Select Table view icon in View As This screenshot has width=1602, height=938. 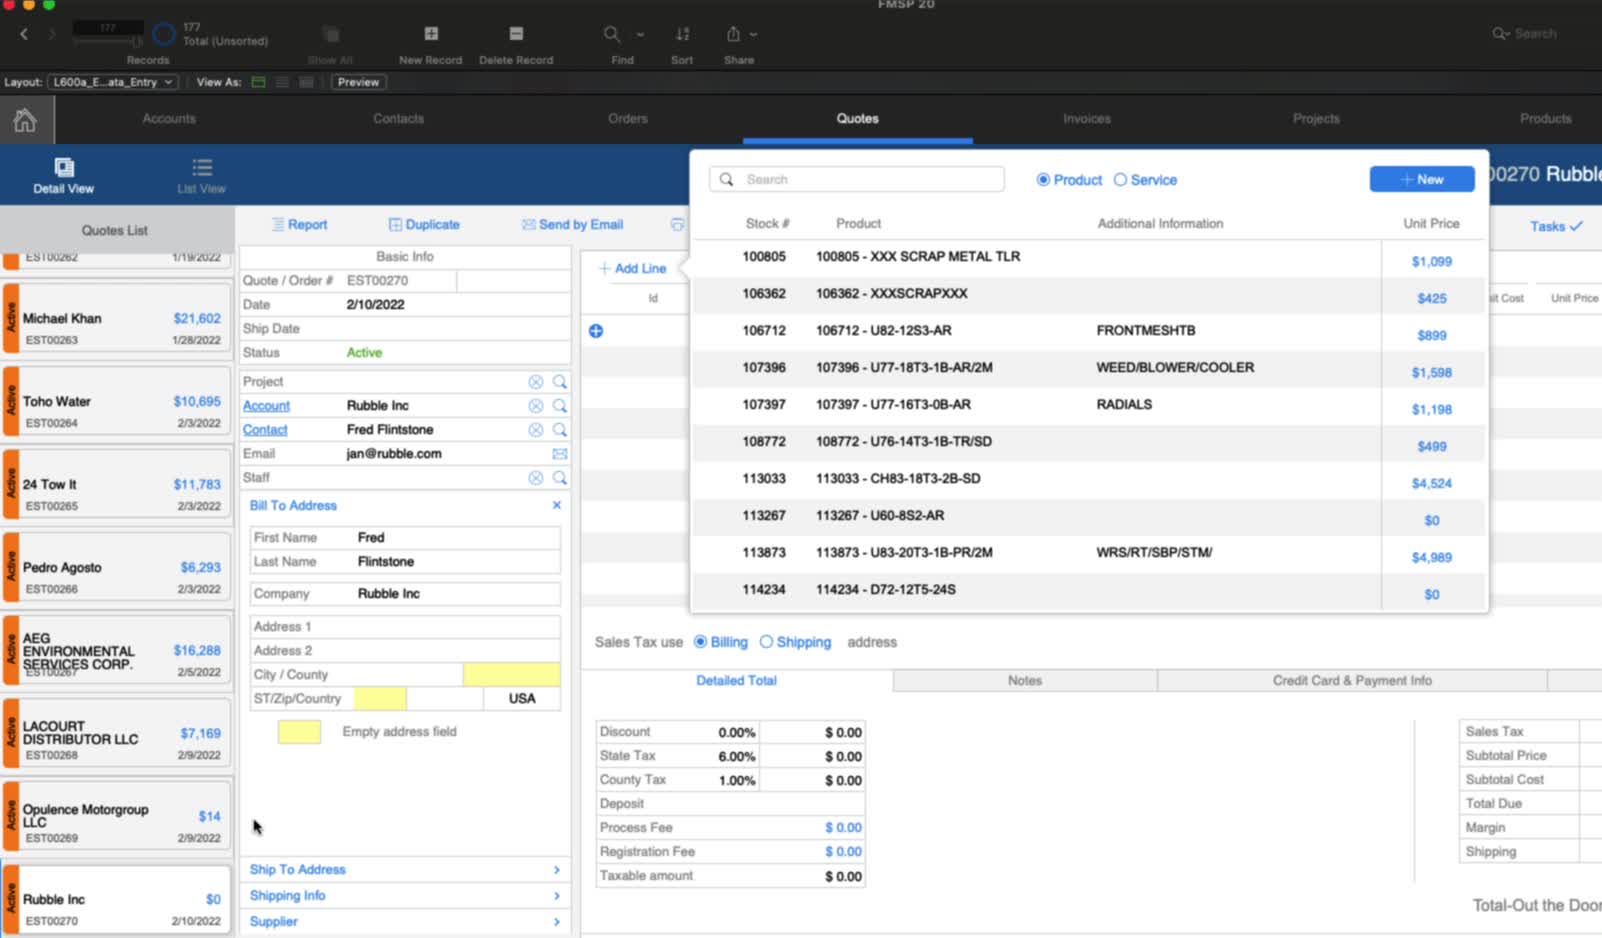(306, 82)
